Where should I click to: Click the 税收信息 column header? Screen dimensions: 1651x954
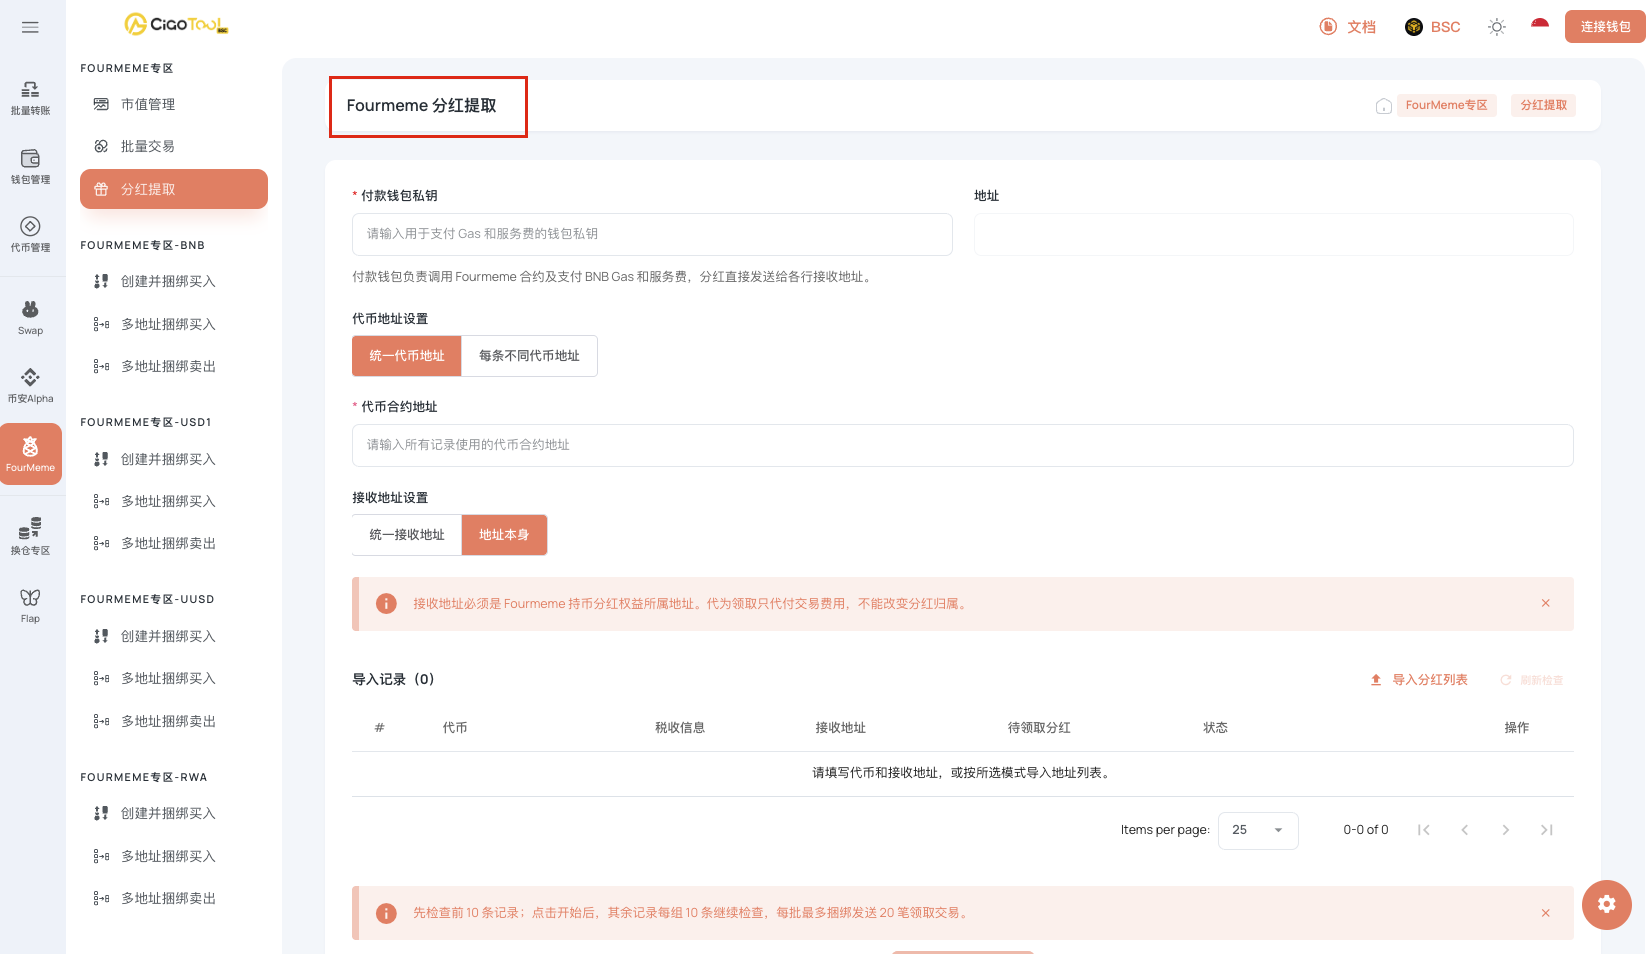[x=680, y=728]
